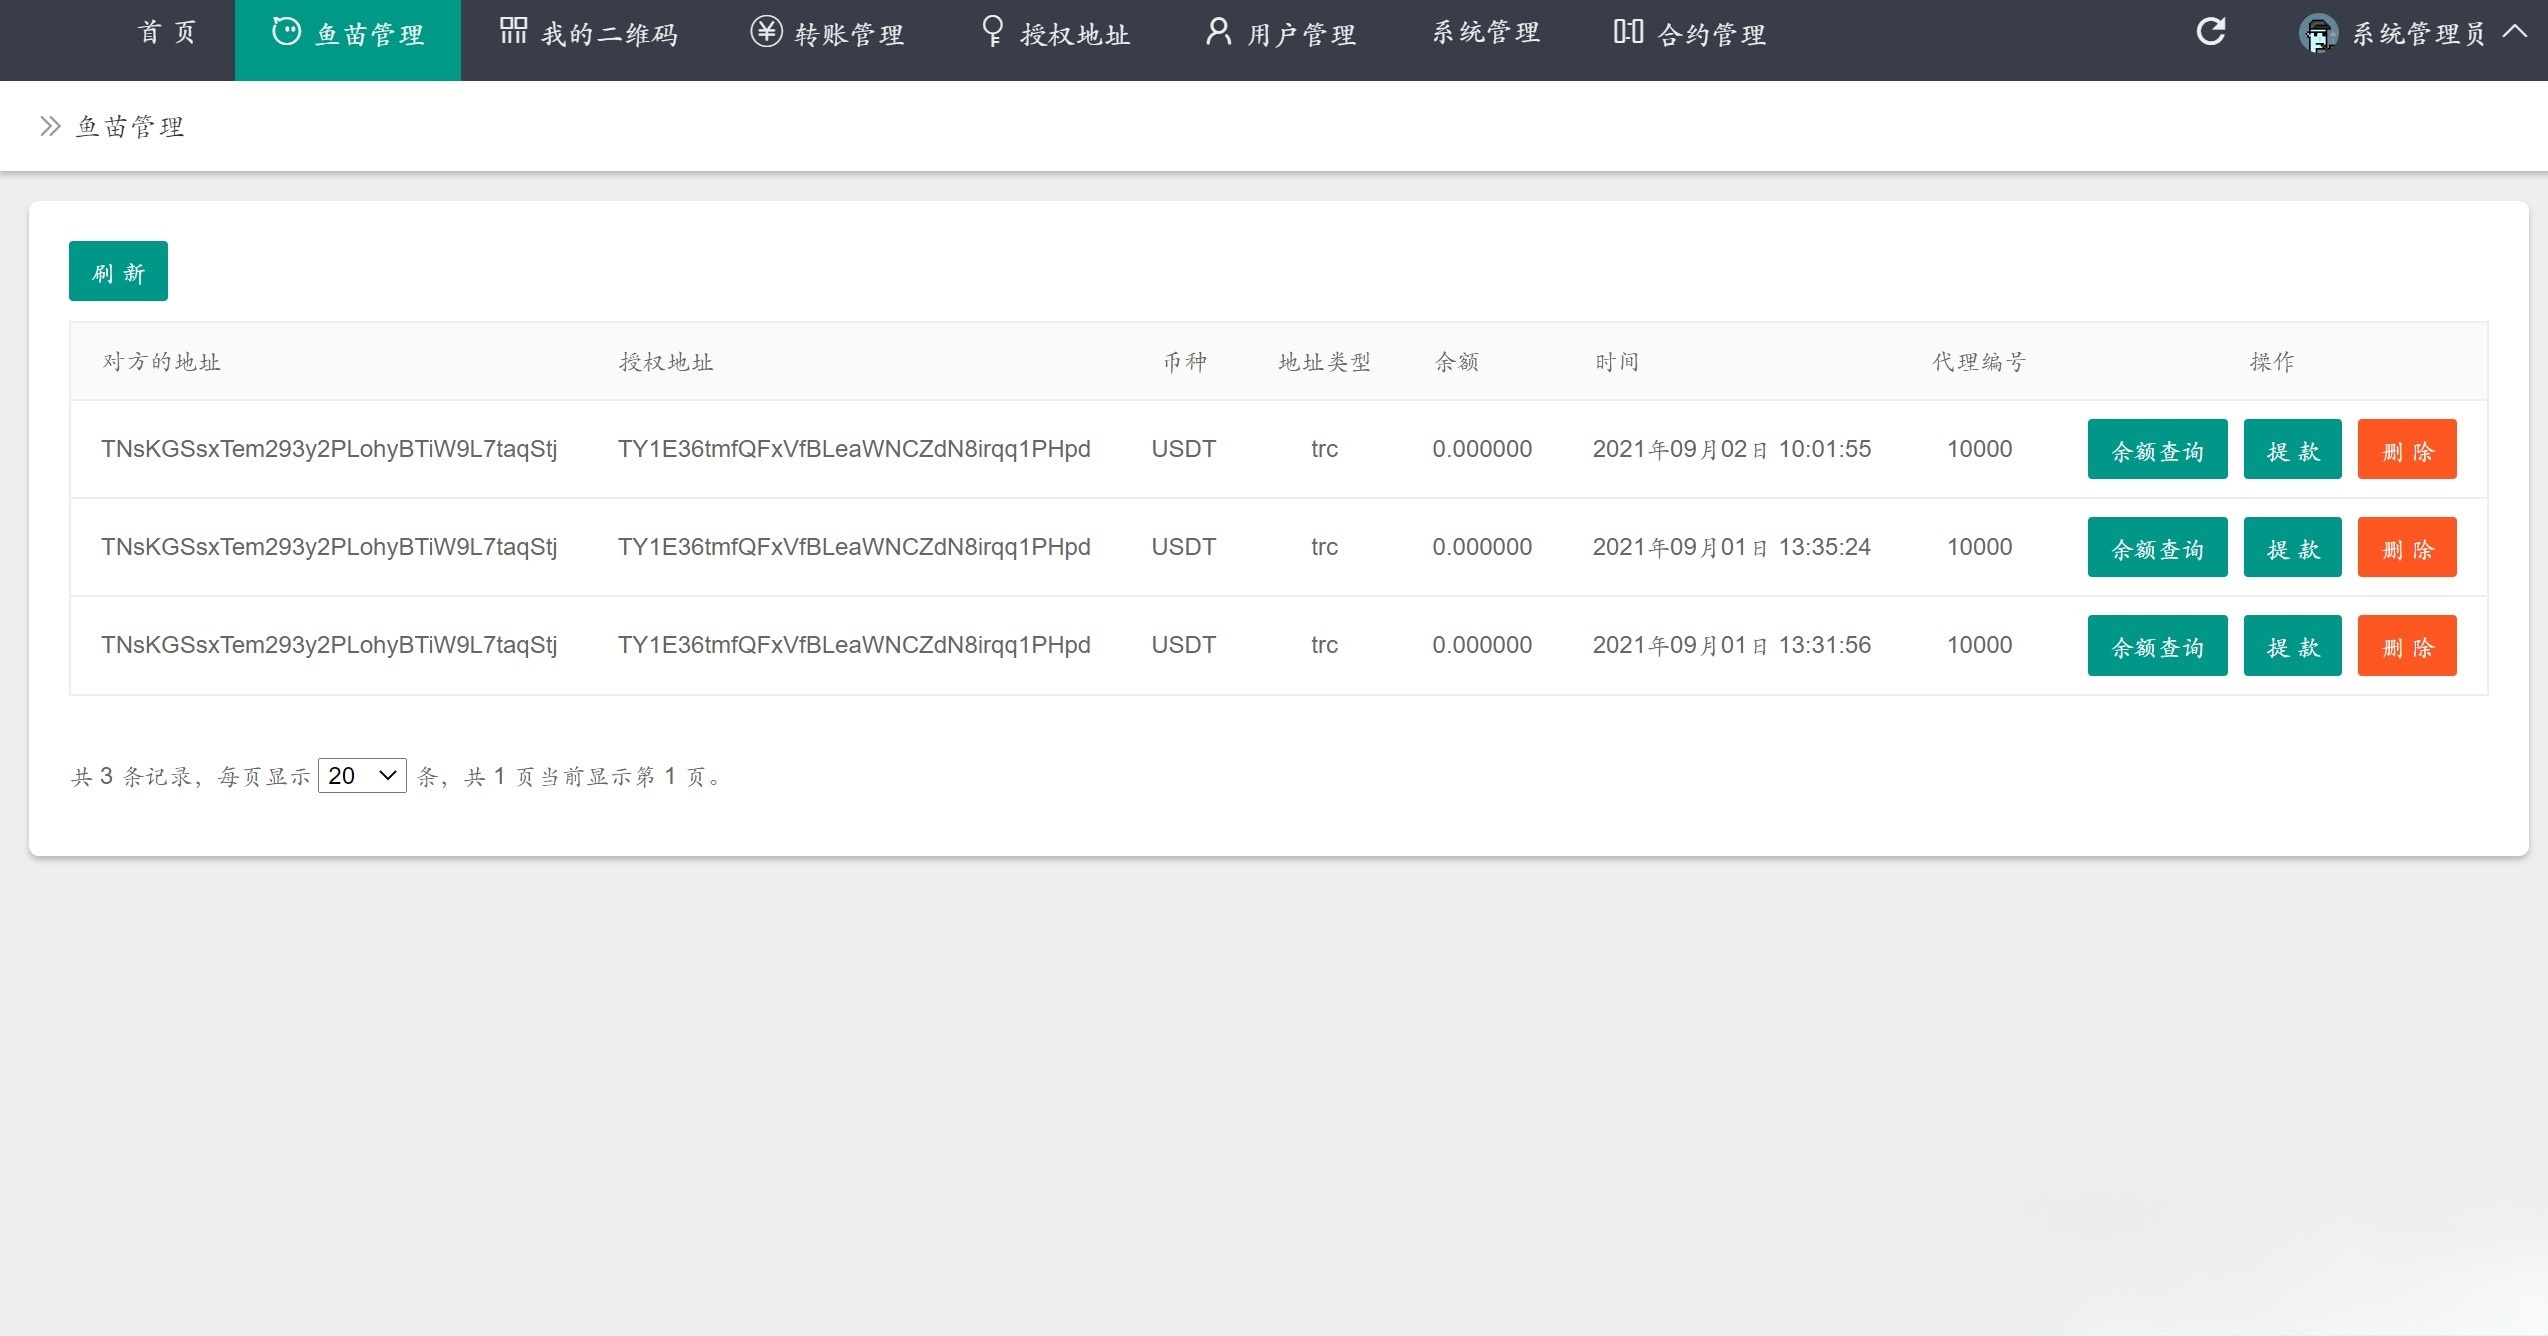The image size is (2548, 1336).
Task: Select the 转账管理 currency icon
Action: click(x=764, y=31)
